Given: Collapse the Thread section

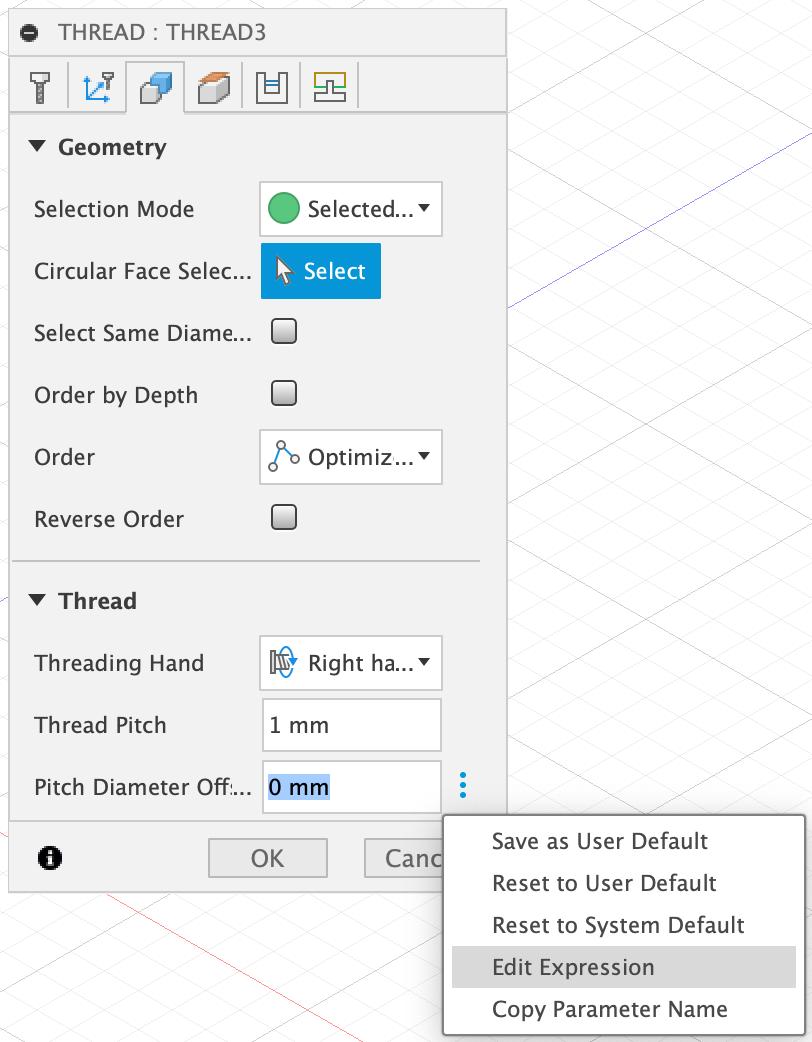Looking at the screenshot, I should click(37, 600).
